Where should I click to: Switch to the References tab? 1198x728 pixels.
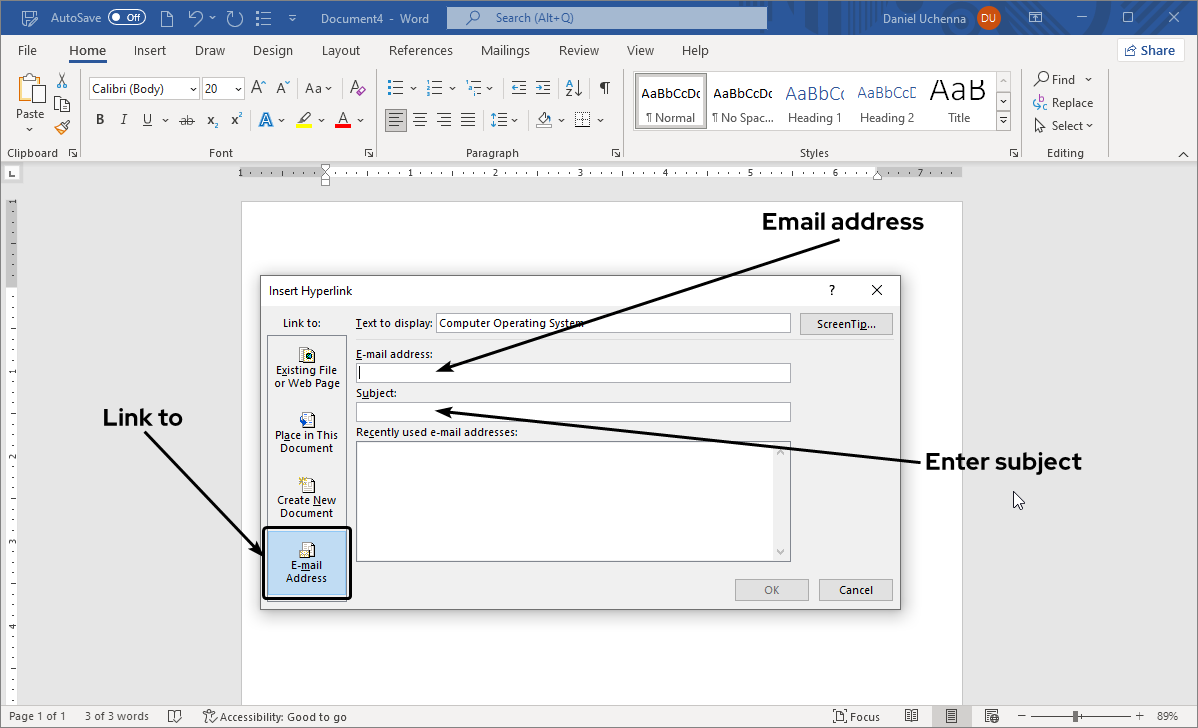pyautogui.click(x=420, y=51)
